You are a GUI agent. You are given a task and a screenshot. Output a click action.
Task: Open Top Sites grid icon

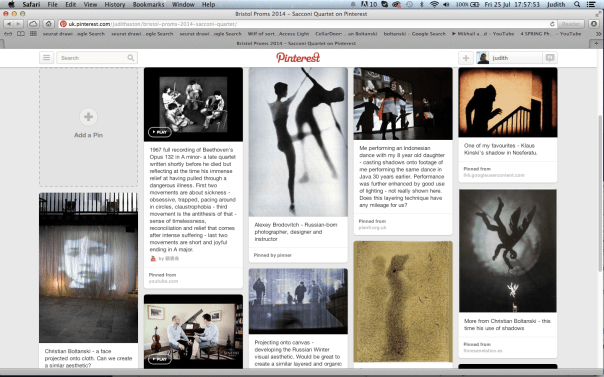[x=34, y=34]
